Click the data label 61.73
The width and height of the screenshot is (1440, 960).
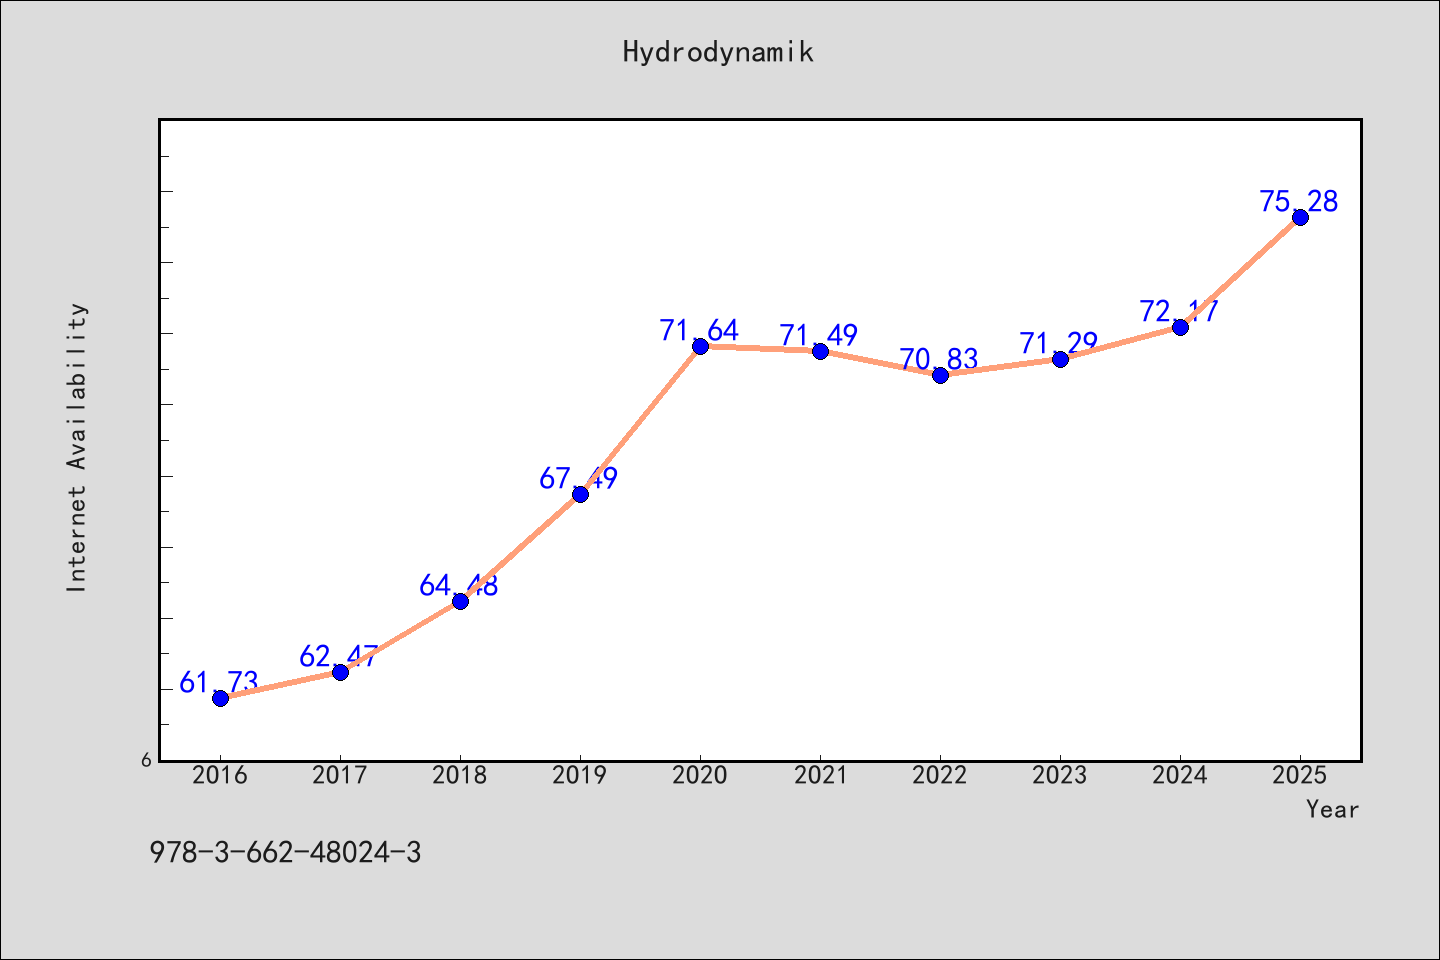(x=219, y=683)
